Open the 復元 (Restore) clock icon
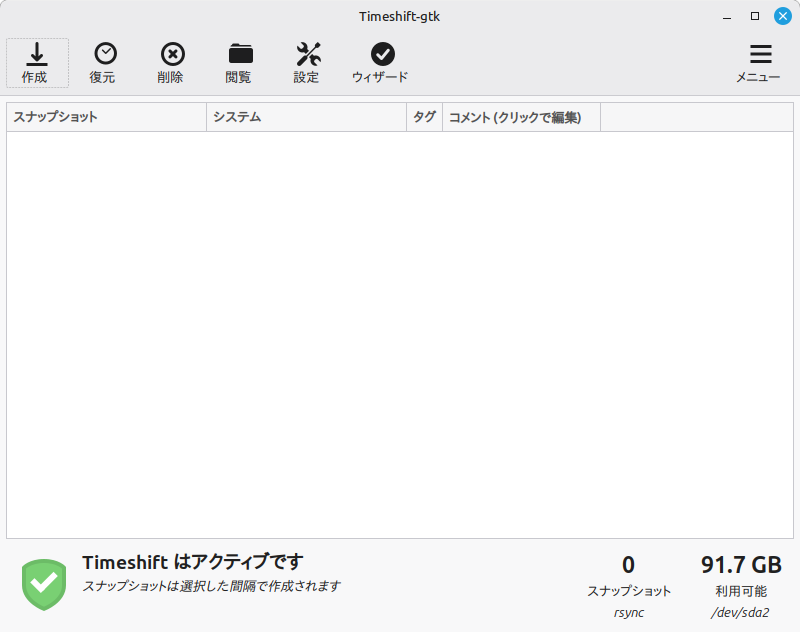Image resolution: width=800 pixels, height=632 pixels. pos(105,55)
